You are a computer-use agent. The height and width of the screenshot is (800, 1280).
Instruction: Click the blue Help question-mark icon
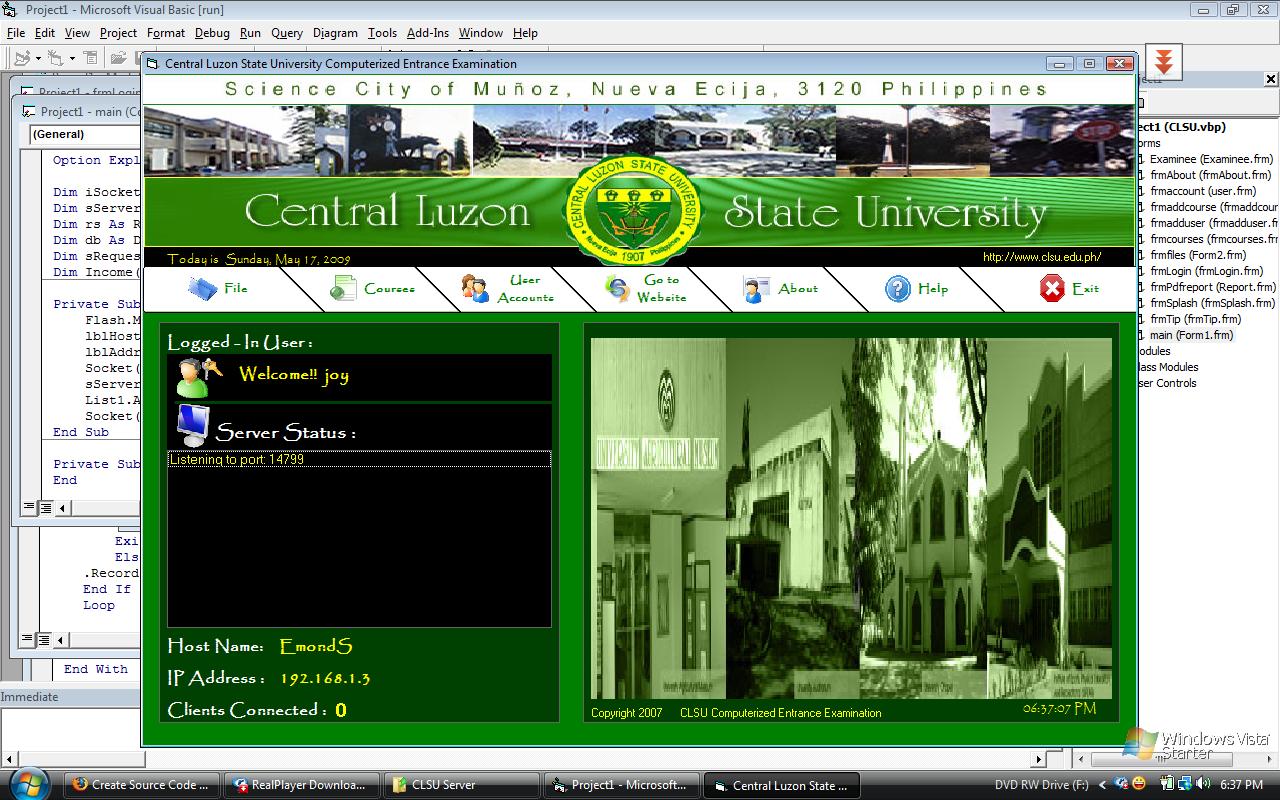(x=897, y=289)
